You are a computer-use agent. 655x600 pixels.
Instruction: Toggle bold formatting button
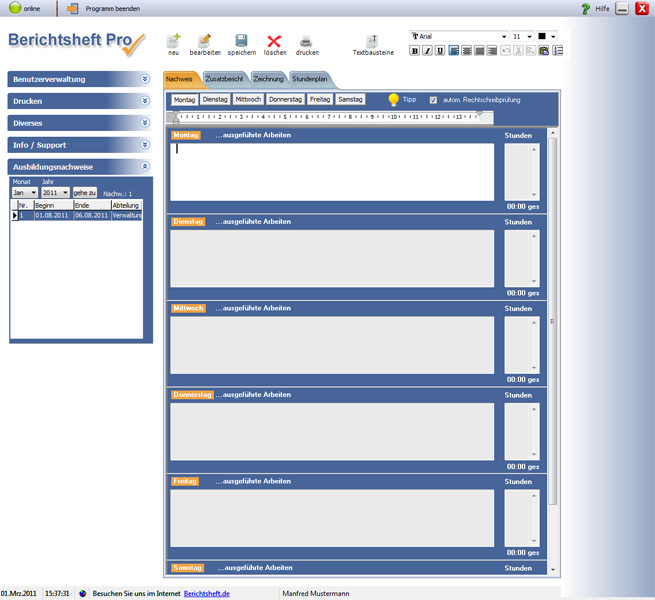pyautogui.click(x=414, y=51)
